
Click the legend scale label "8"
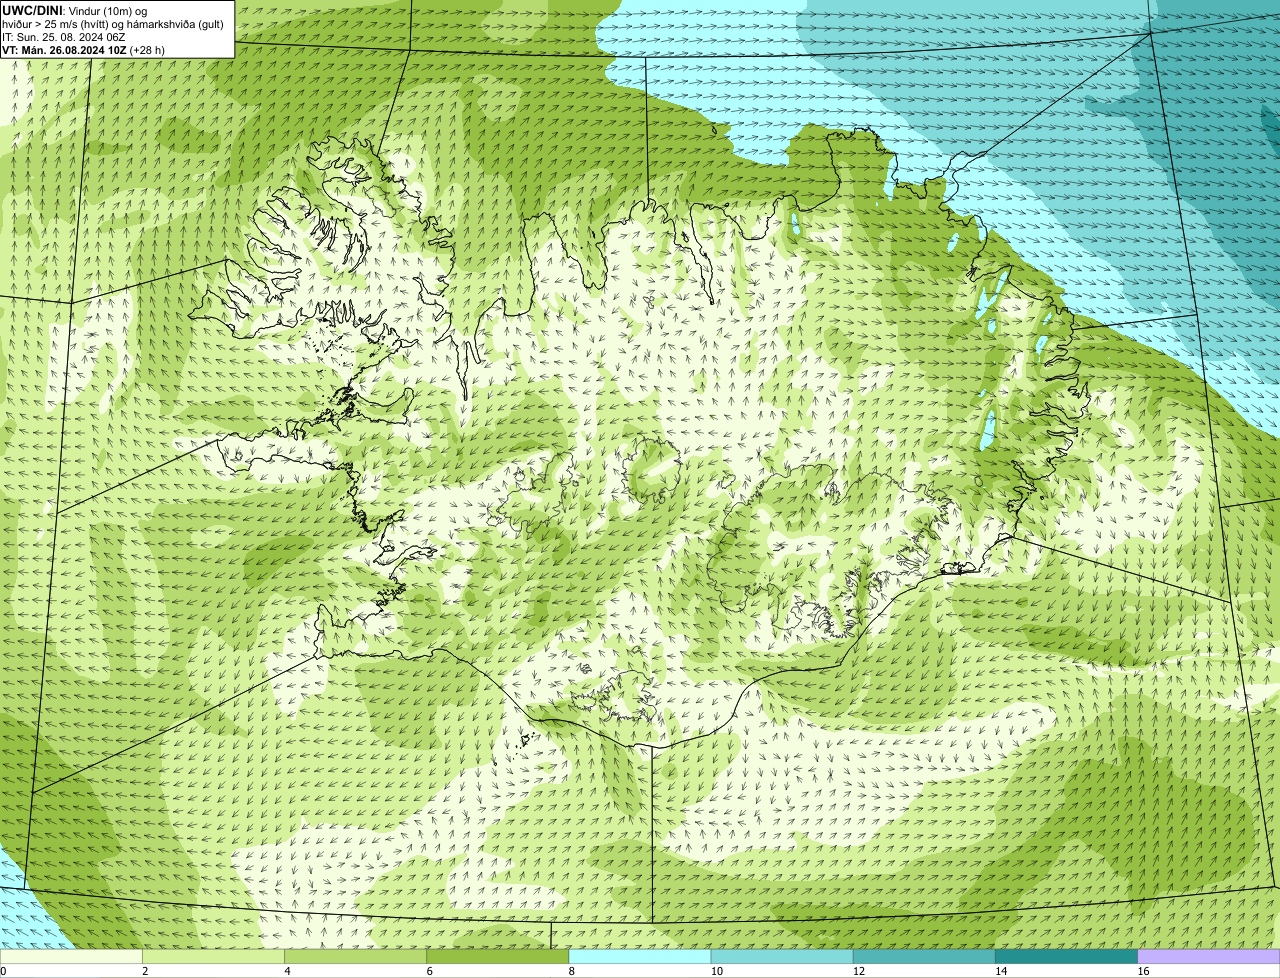click(x=571, y=971)
